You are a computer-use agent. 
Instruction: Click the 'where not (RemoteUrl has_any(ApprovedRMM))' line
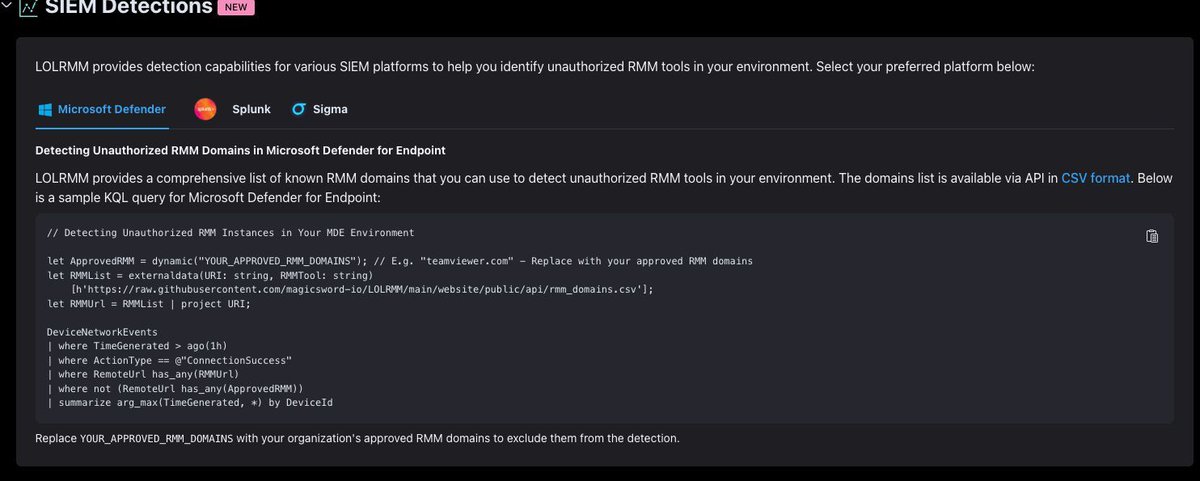175,387
